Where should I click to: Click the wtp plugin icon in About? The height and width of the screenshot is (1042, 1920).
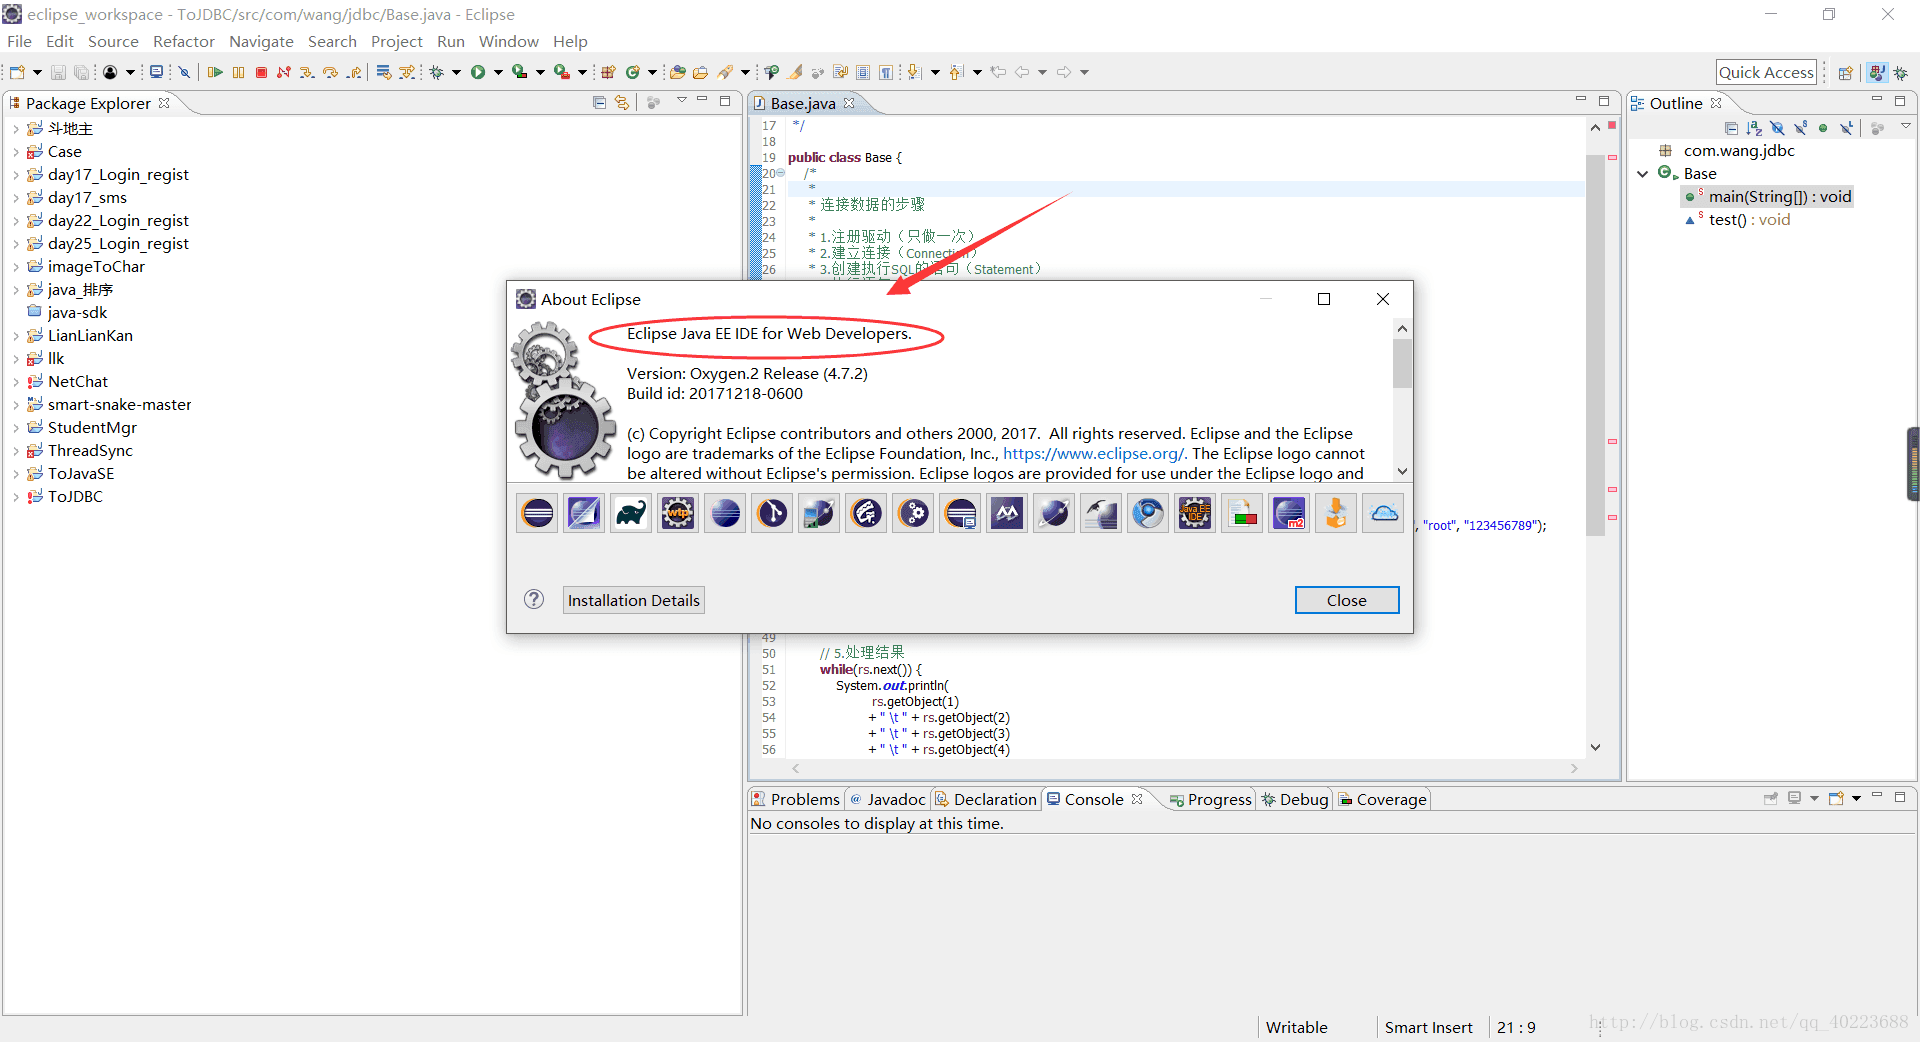click(678, 514)
